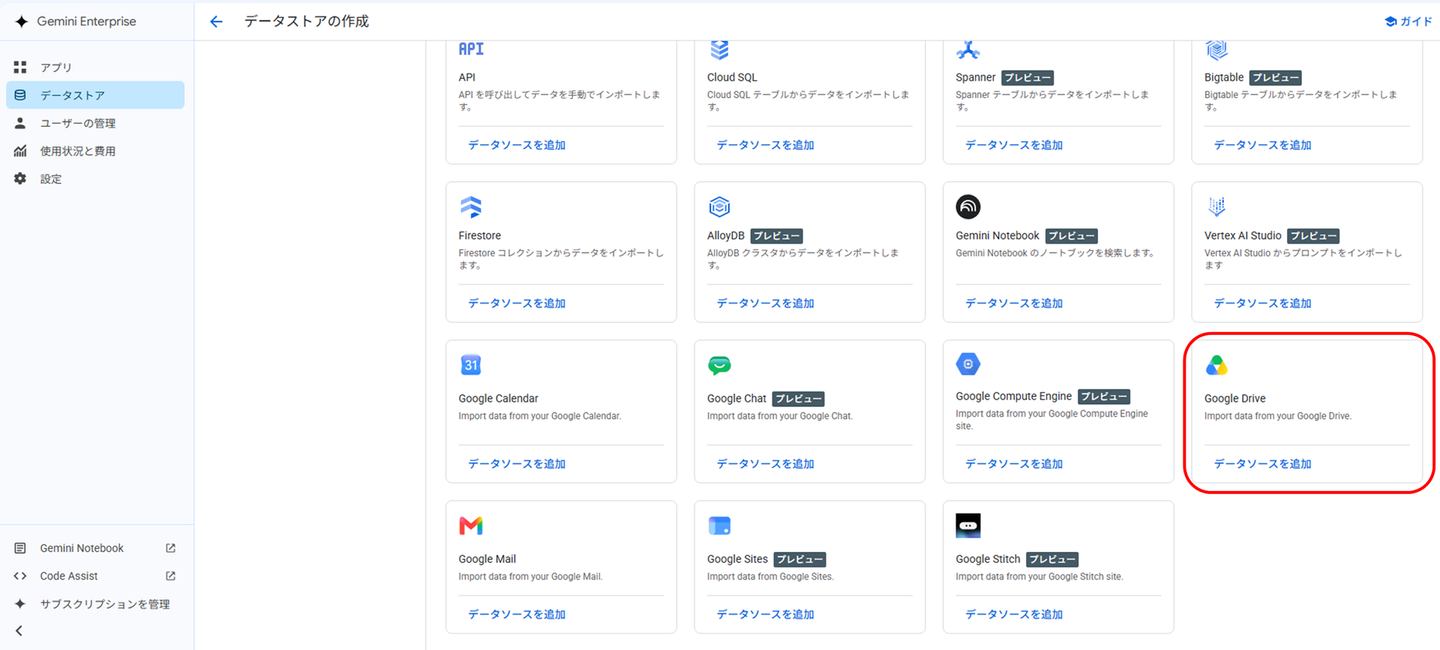
Task: Click the データストアの作成 page title
Action: coord(307,21)
